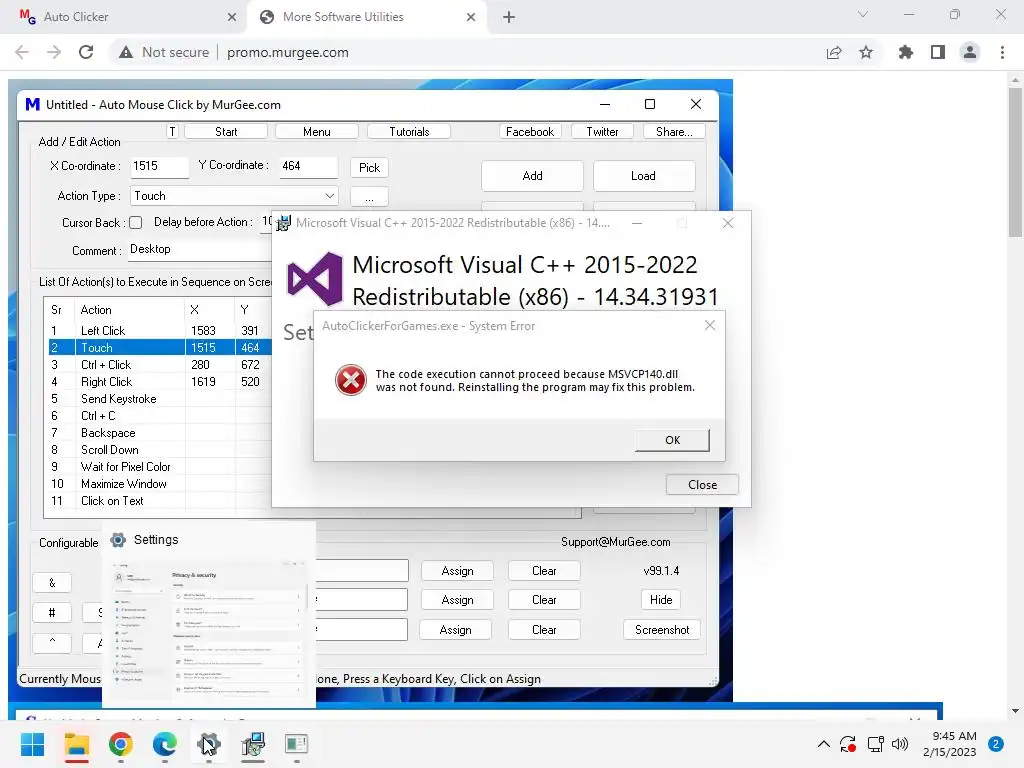Image resolution: width=1024 pixels, height=768 pixels.
Task: Switch to the Auto Clicker tab
Action: point(124,17)
